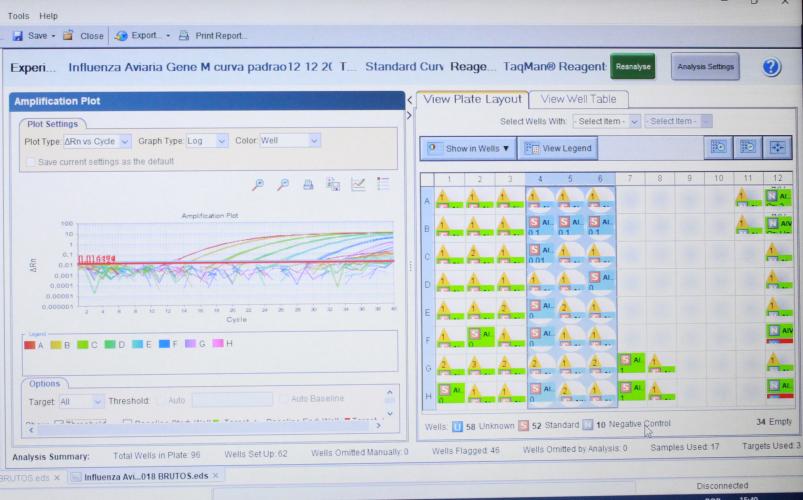Viewport: 803px width, 500px height.
Task: Click the save plot image icon
Action: pos(333,185)
